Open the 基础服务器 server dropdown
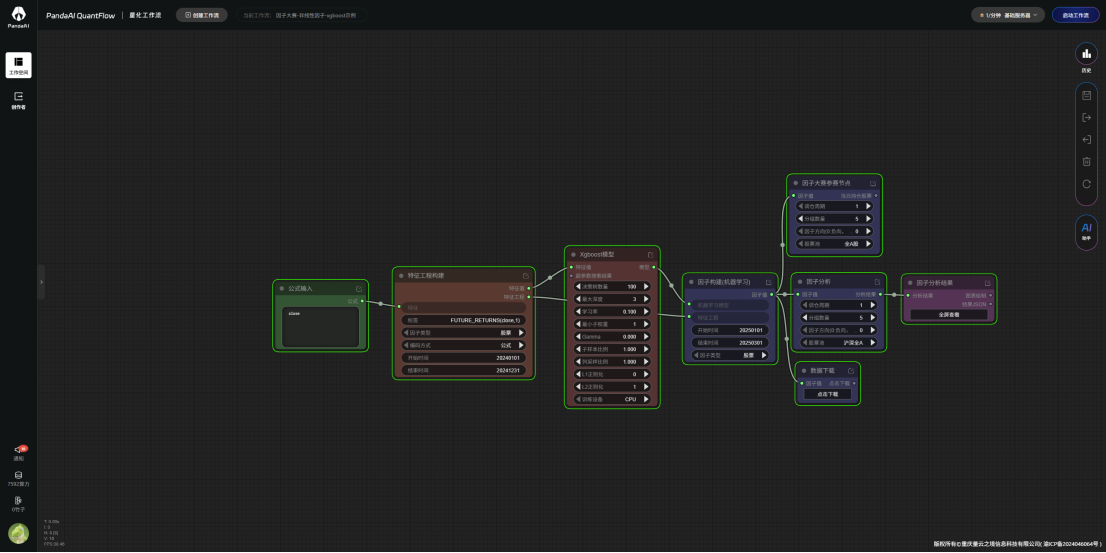Image resolution: width=1106 pixels, height=553 pixels. pyautogui.click(x=1009, y=15)
